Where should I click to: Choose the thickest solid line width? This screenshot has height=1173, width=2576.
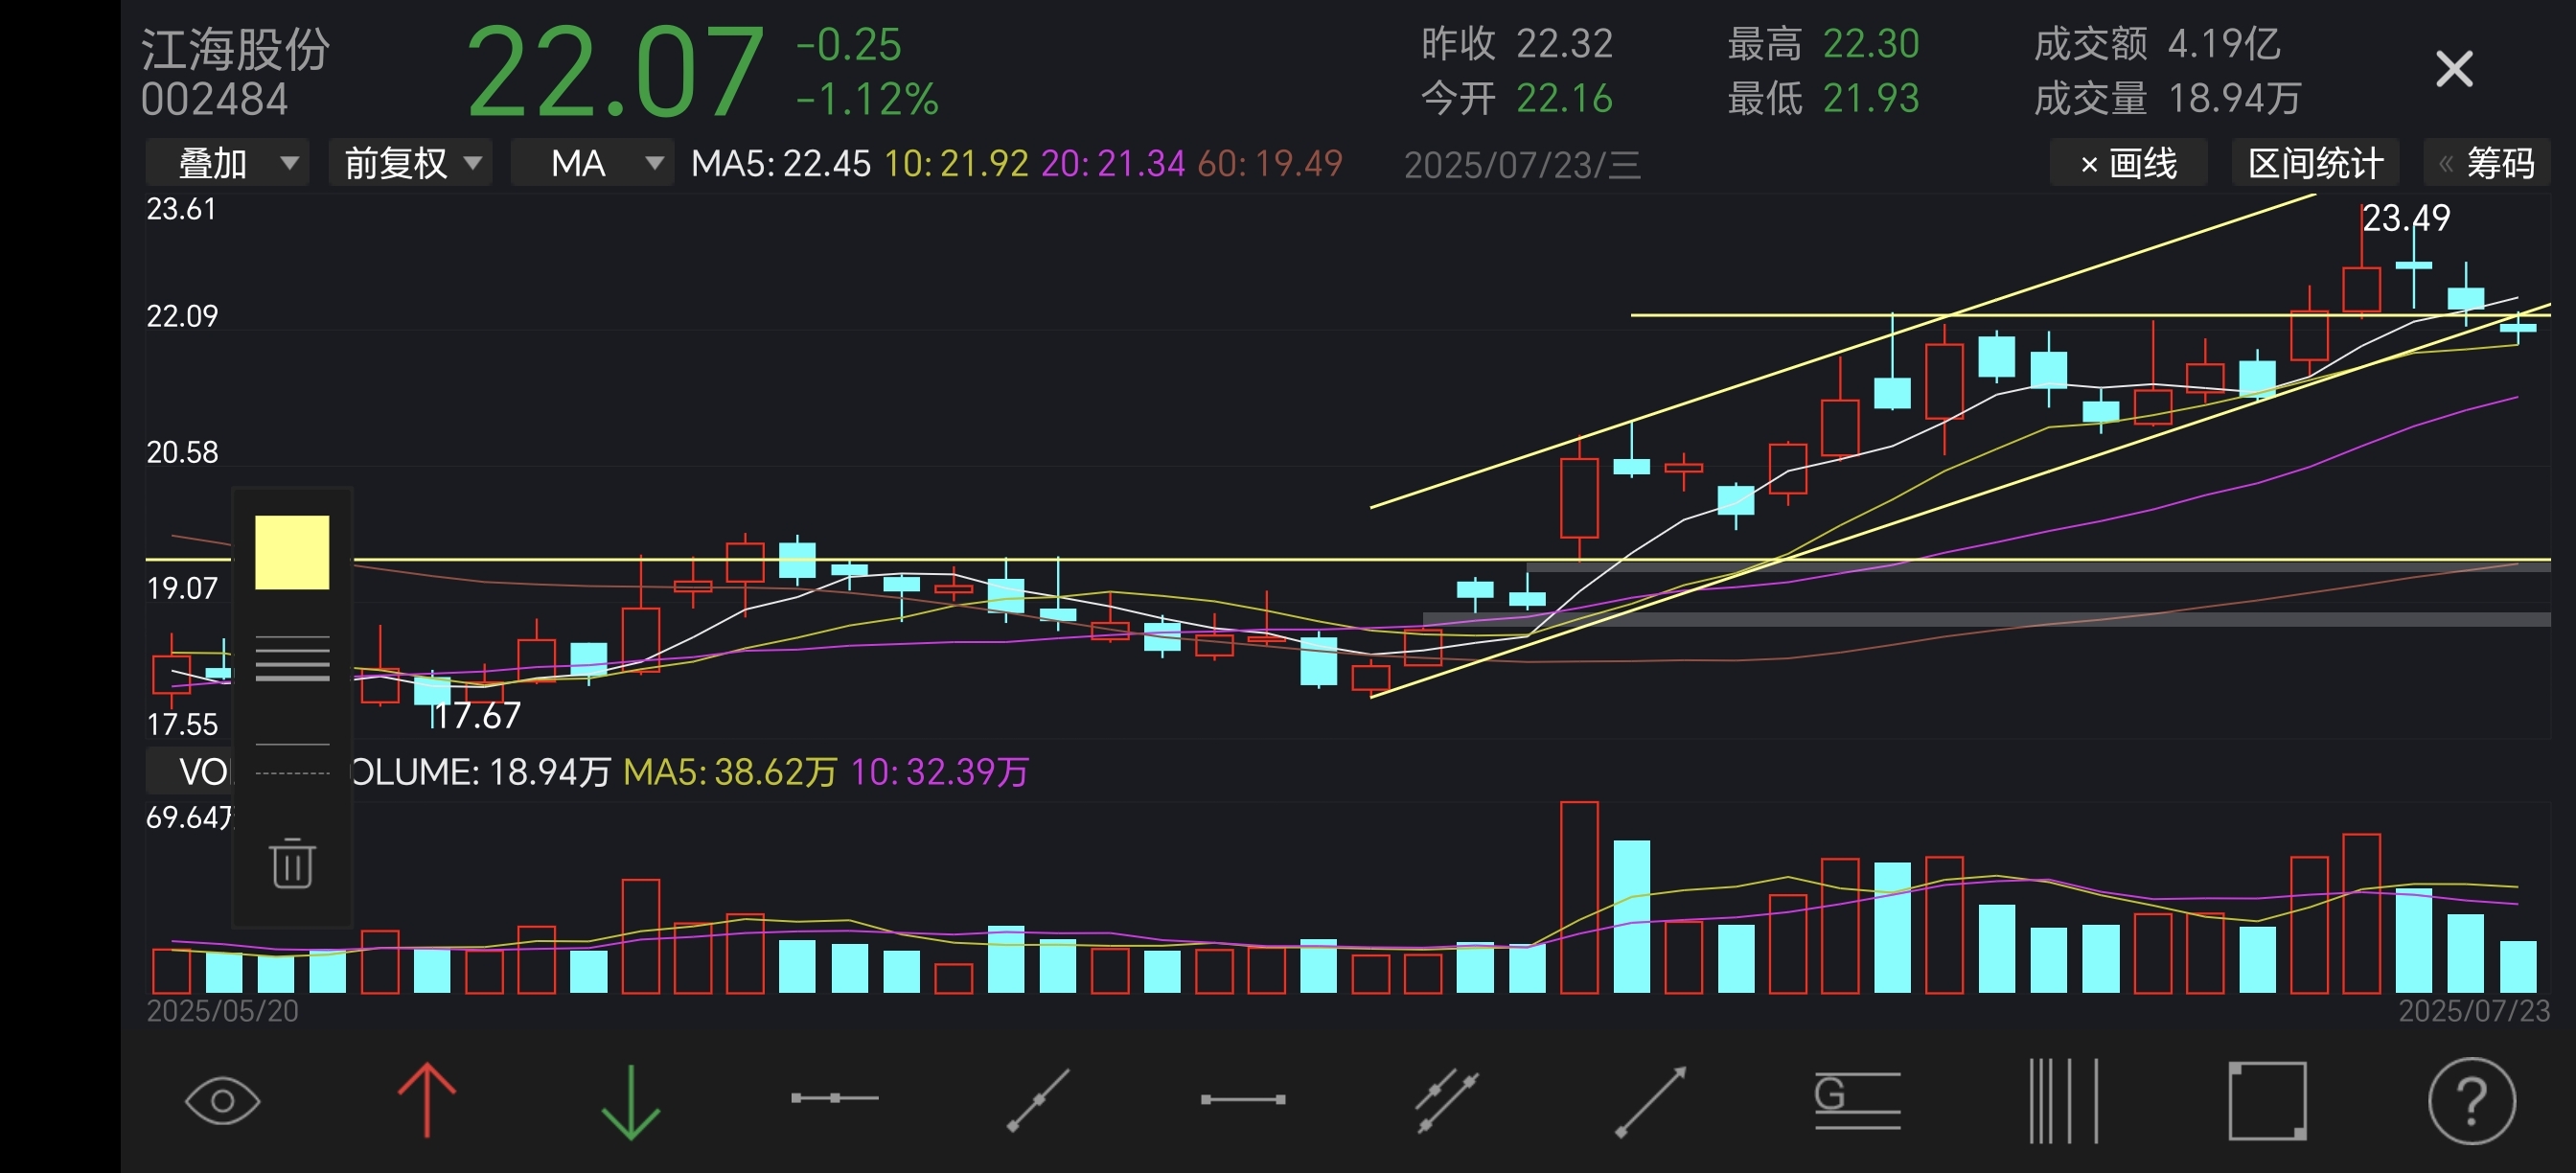[x=292, y=678]
